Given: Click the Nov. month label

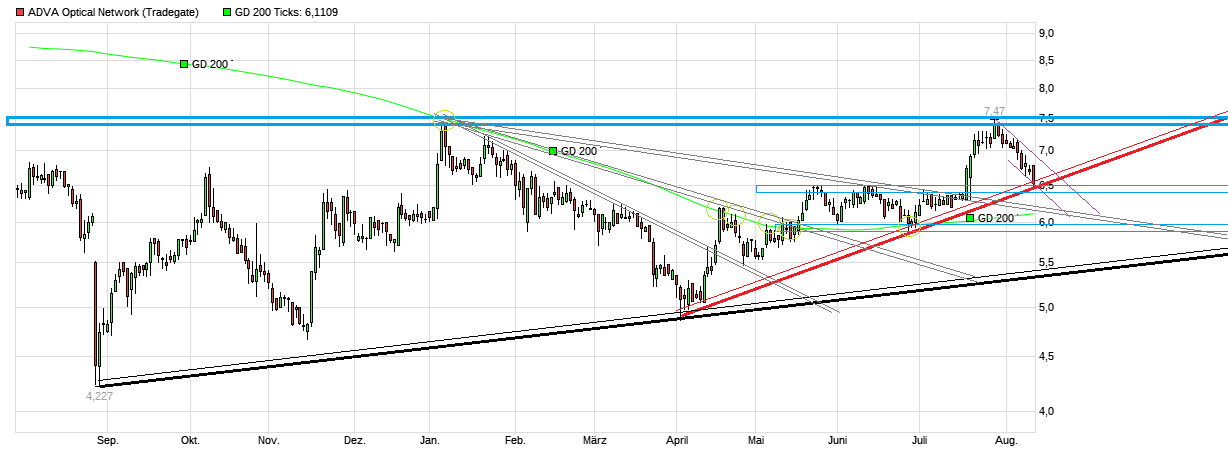Looking at the screenshot, I should 268,441.
